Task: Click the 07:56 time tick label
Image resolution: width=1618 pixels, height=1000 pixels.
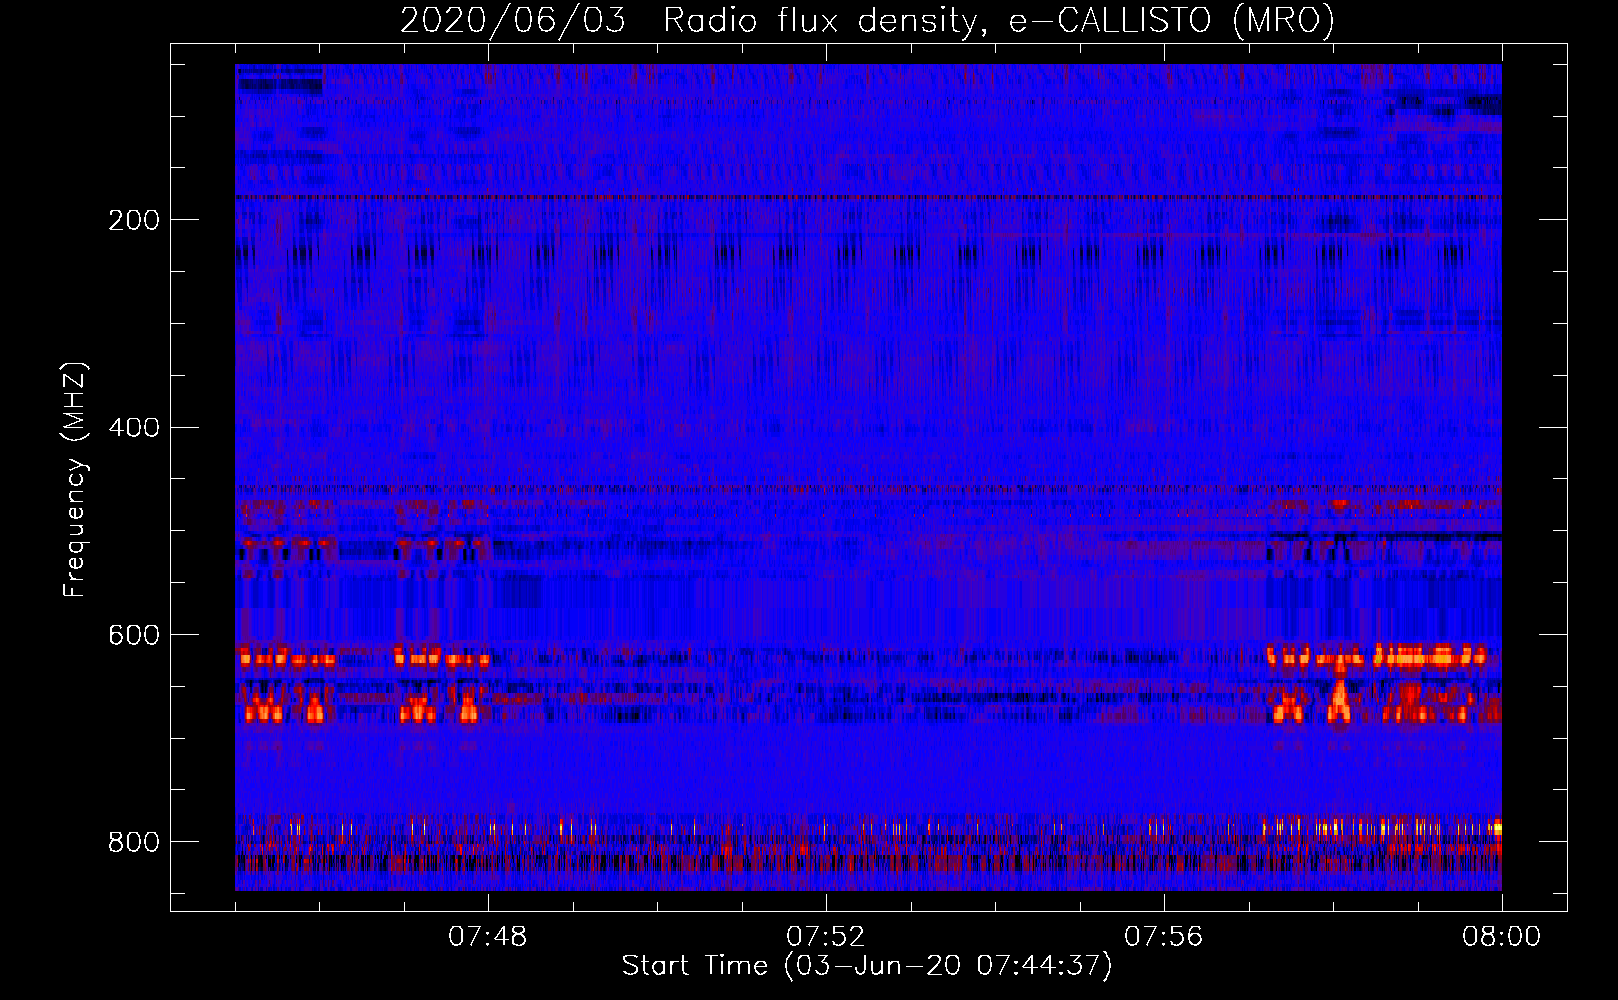Action: [1163, 937]
